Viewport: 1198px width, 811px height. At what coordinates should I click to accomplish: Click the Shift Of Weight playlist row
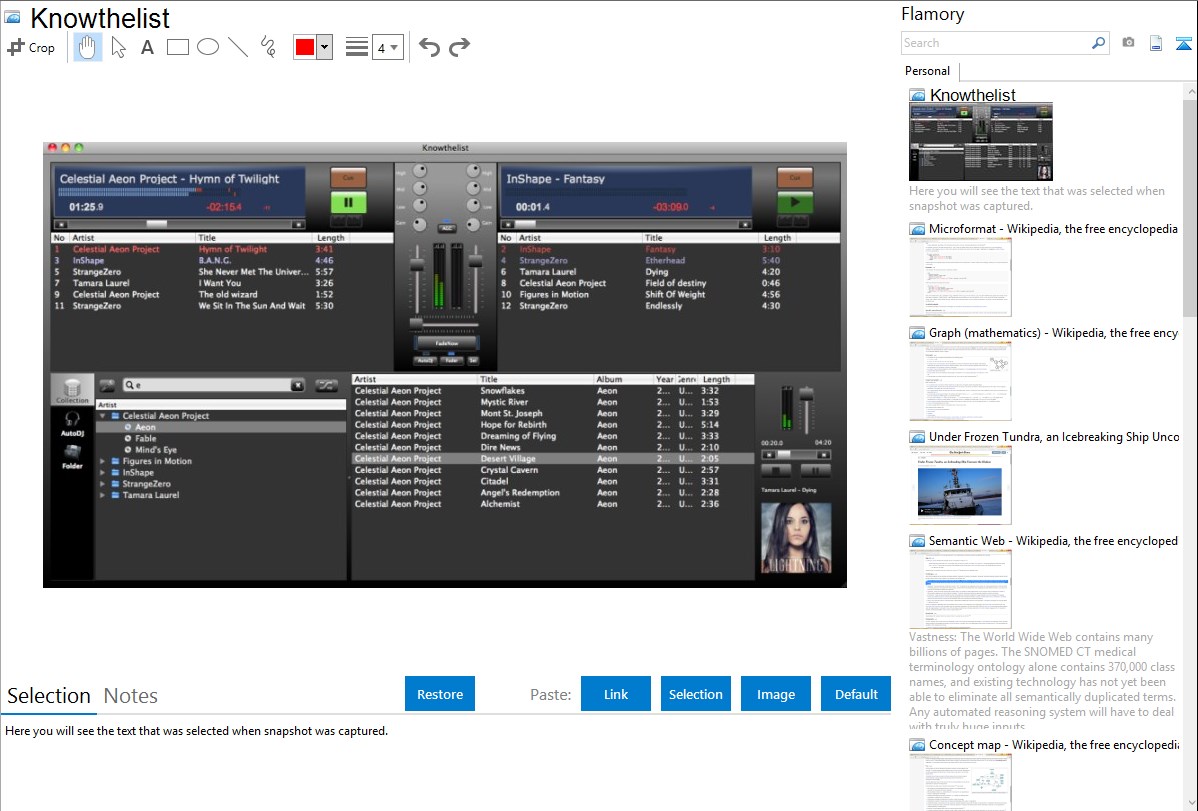[669, 294]
